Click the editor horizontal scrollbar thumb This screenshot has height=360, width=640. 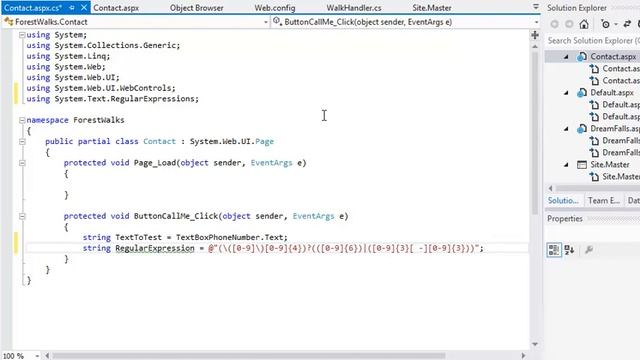pos(249,356)
